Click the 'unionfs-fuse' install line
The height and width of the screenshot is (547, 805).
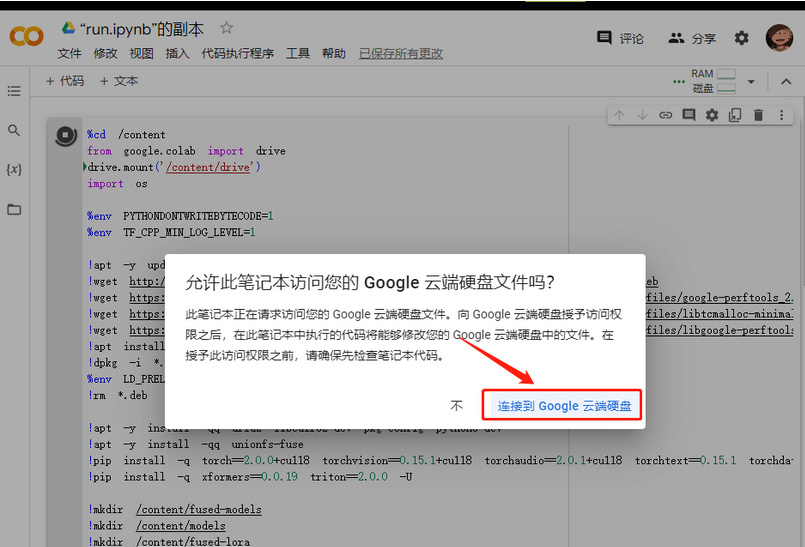196,444
